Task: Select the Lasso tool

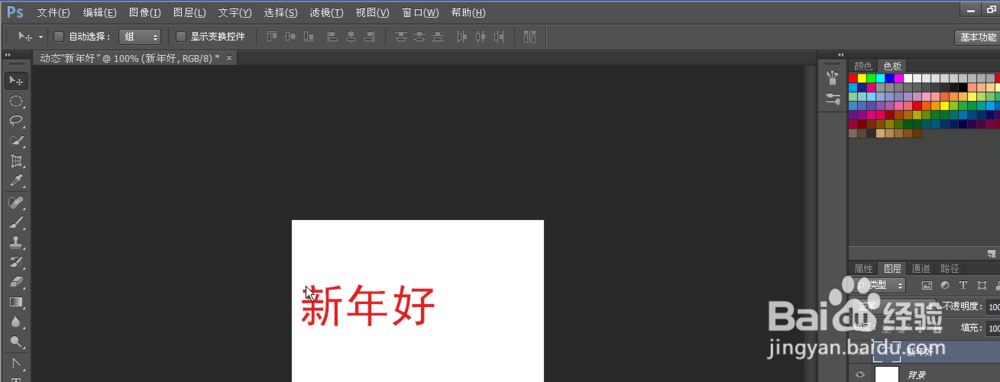Action: 17,121
